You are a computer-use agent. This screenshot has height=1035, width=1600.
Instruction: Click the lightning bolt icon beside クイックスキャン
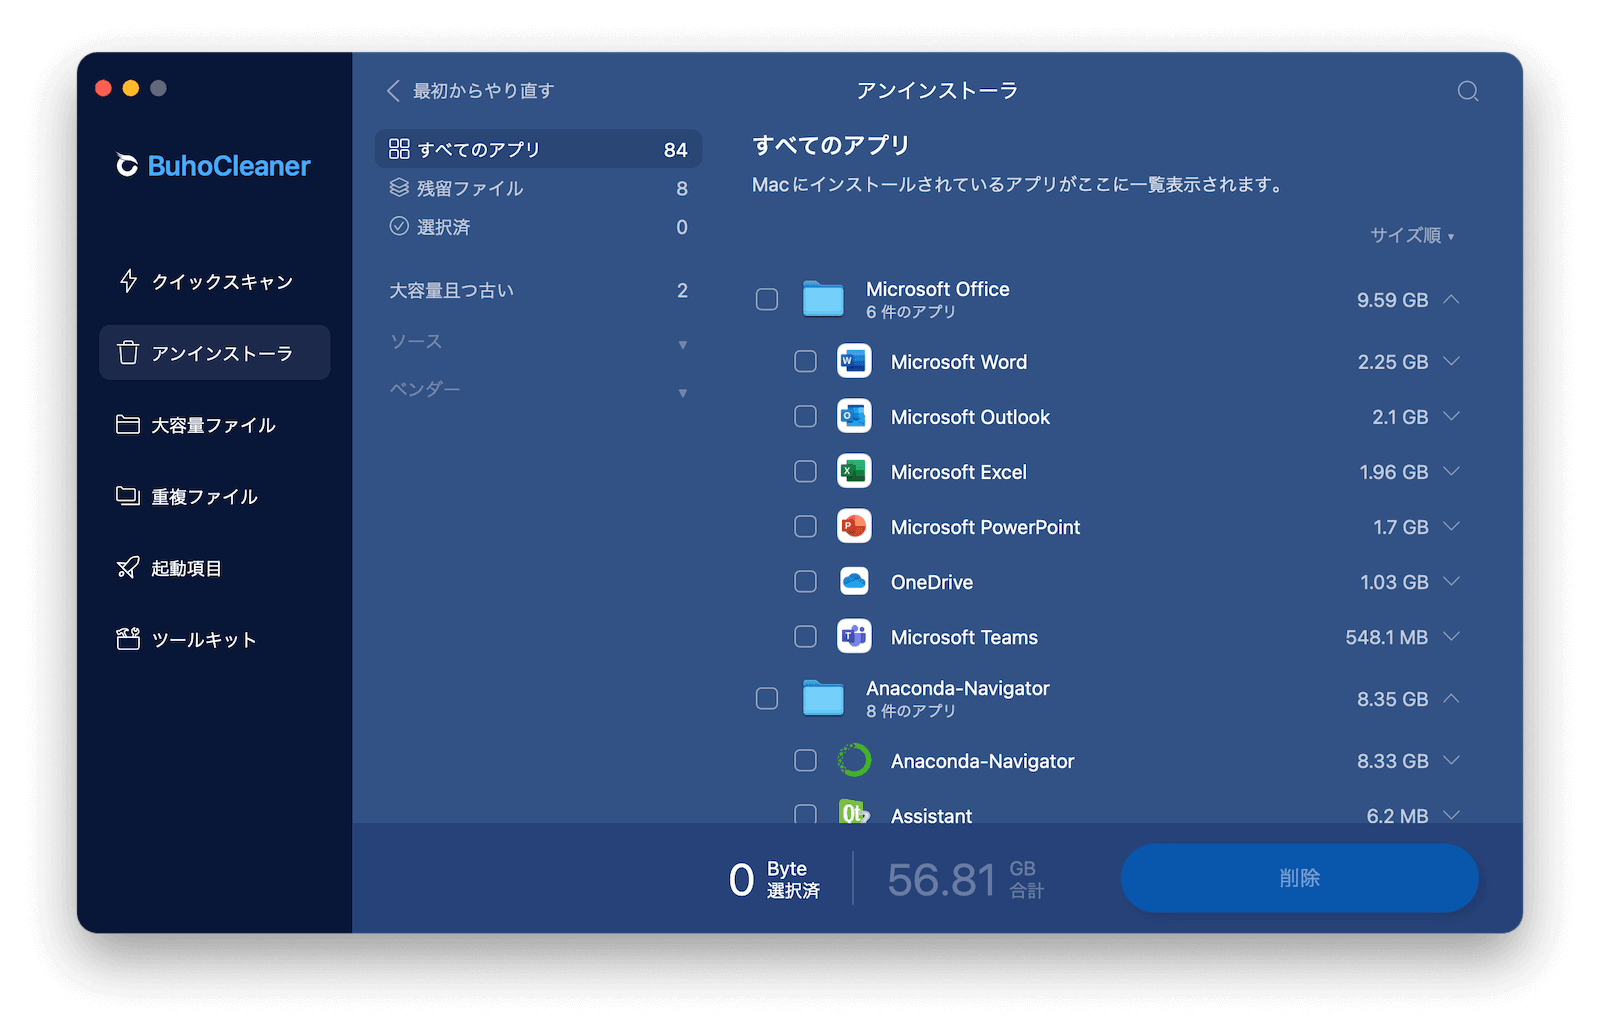pyautogui.click(x=128, y=281)
